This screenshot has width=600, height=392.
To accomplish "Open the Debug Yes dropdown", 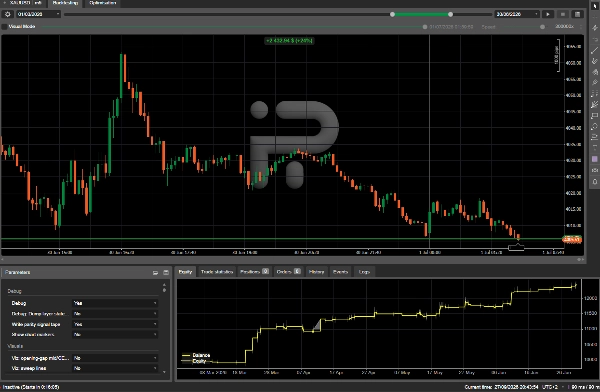I will (x=115, y=303).
